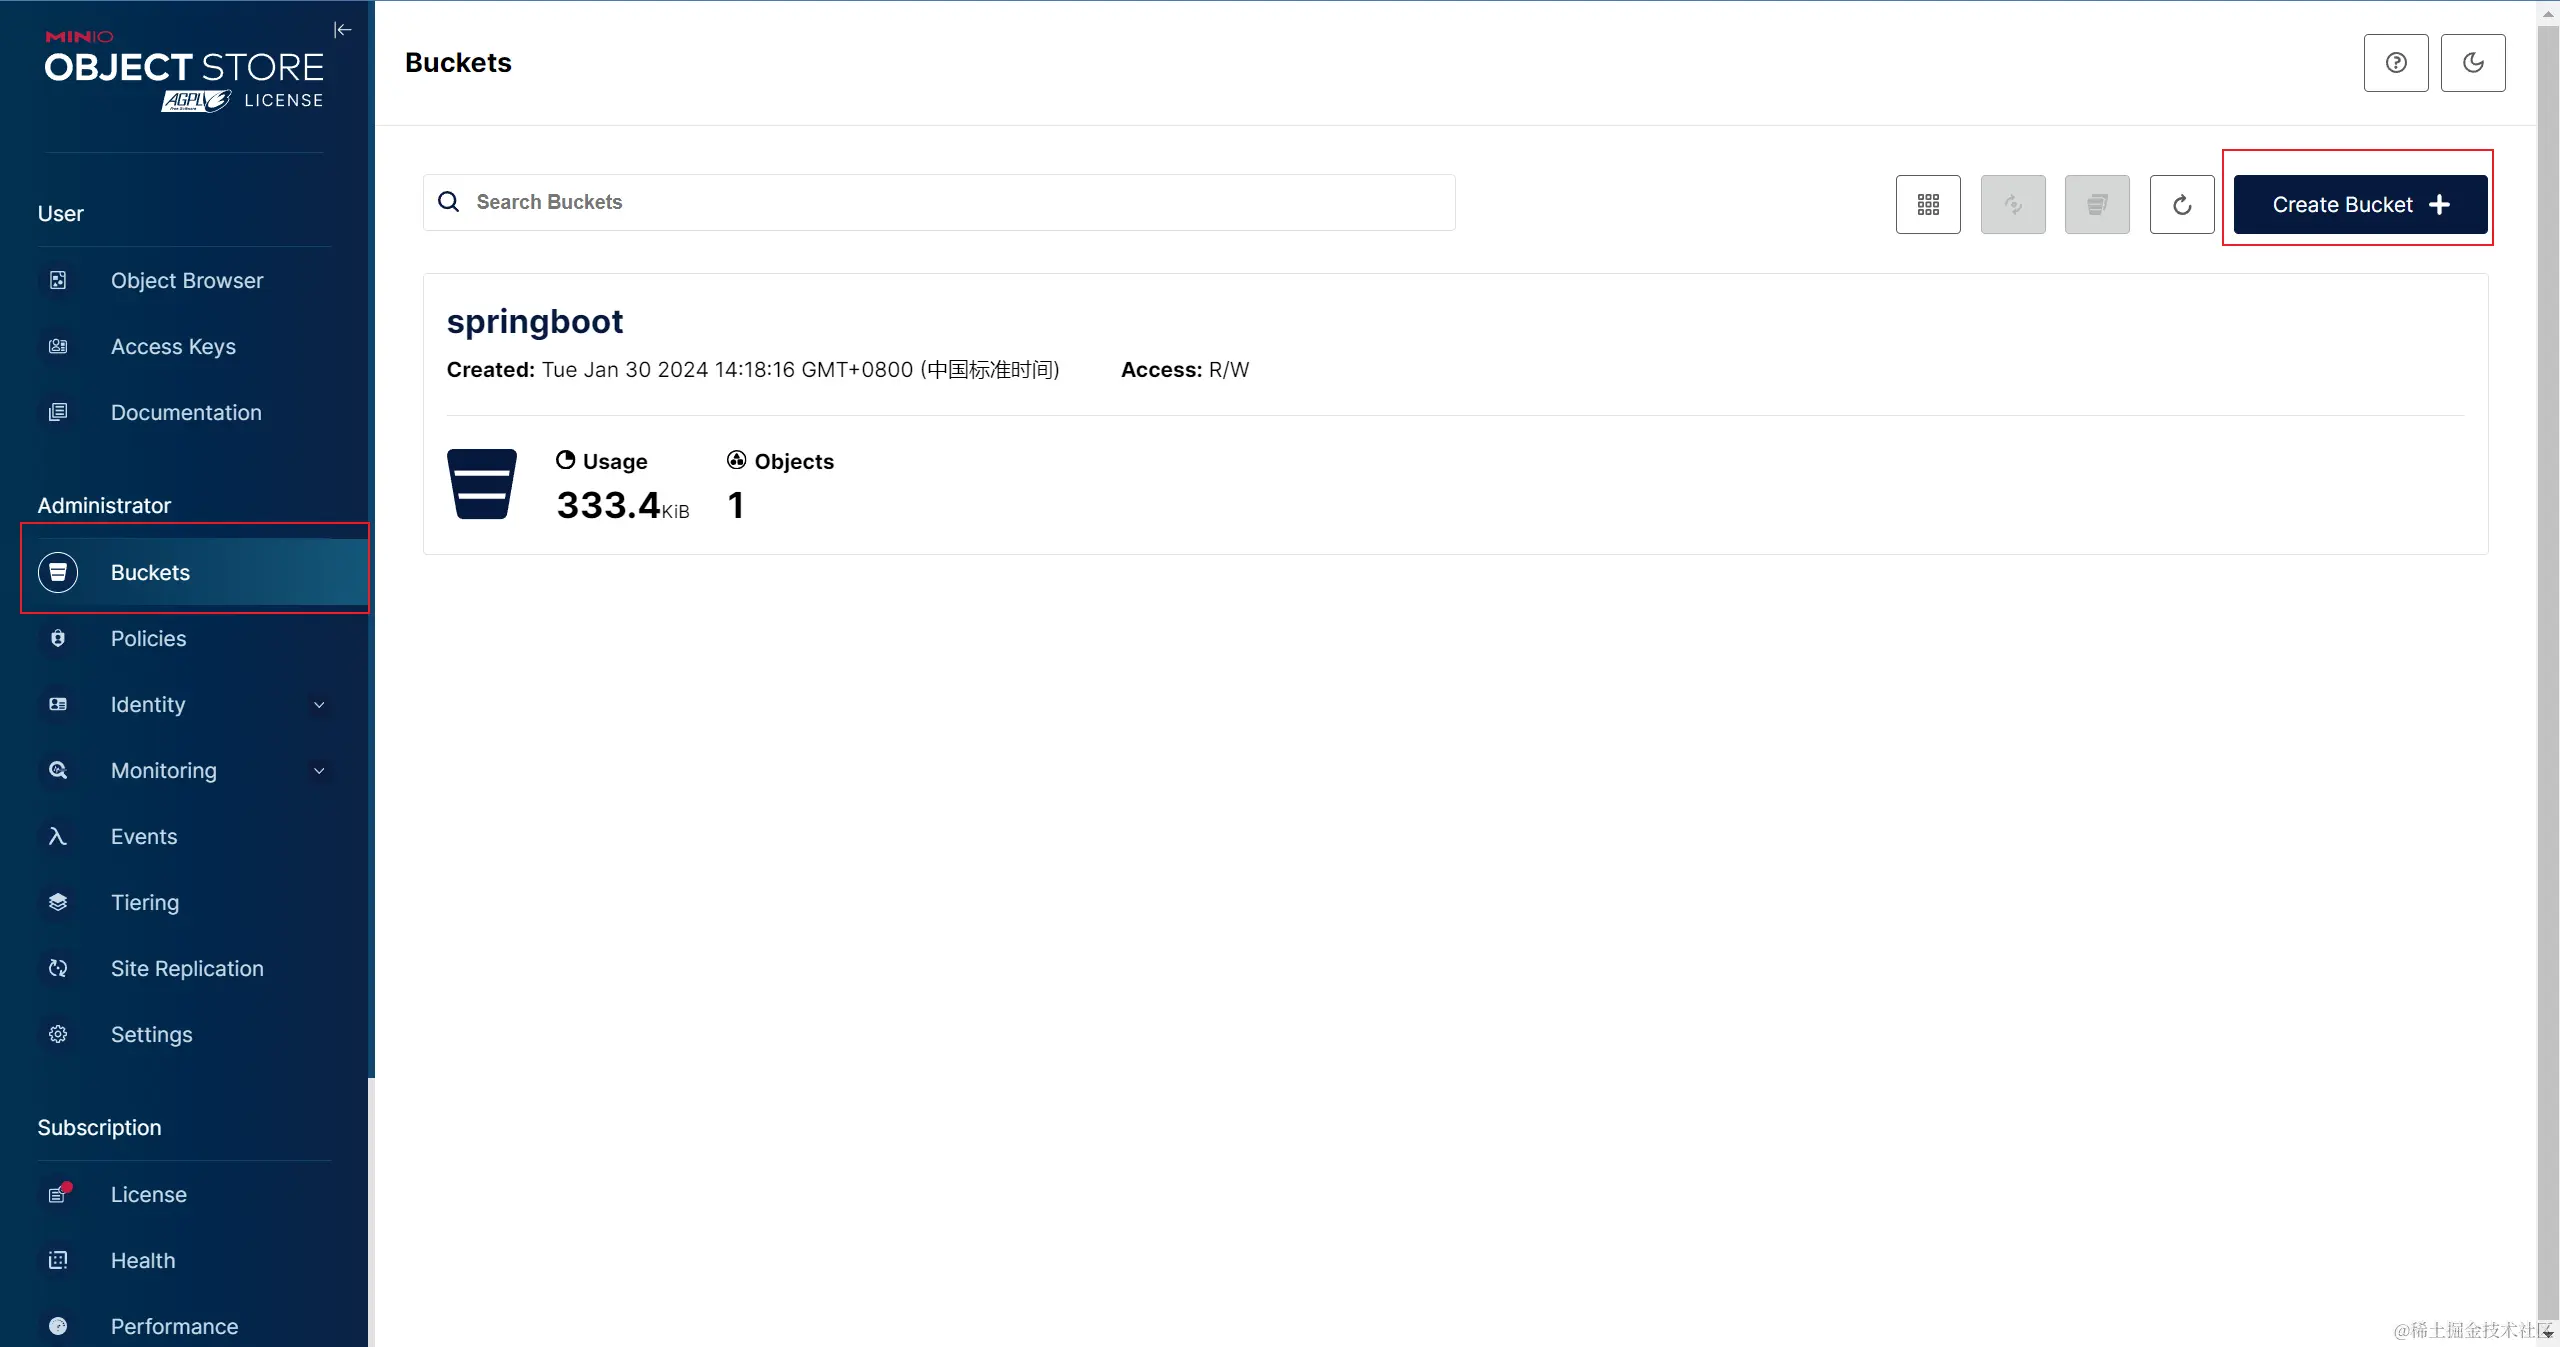Viewport: 2560px width, 1347px height.
Task: Click the Set Lifecycle toolbar icon
Action: pos(2097,205)
